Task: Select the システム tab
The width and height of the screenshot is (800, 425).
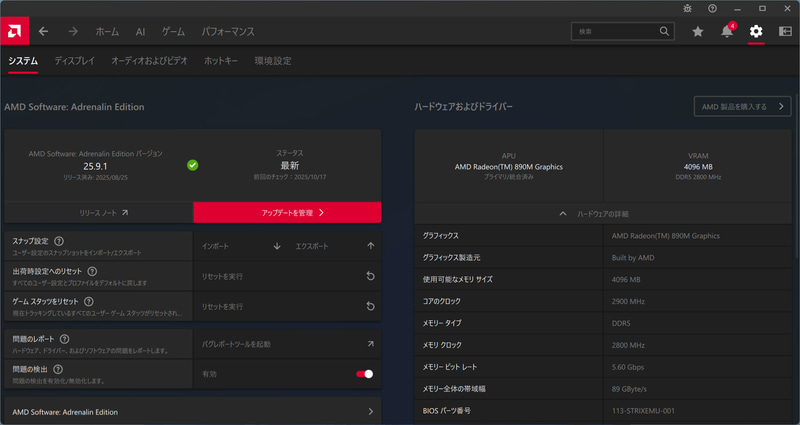Action: click(x=23, y=61)
